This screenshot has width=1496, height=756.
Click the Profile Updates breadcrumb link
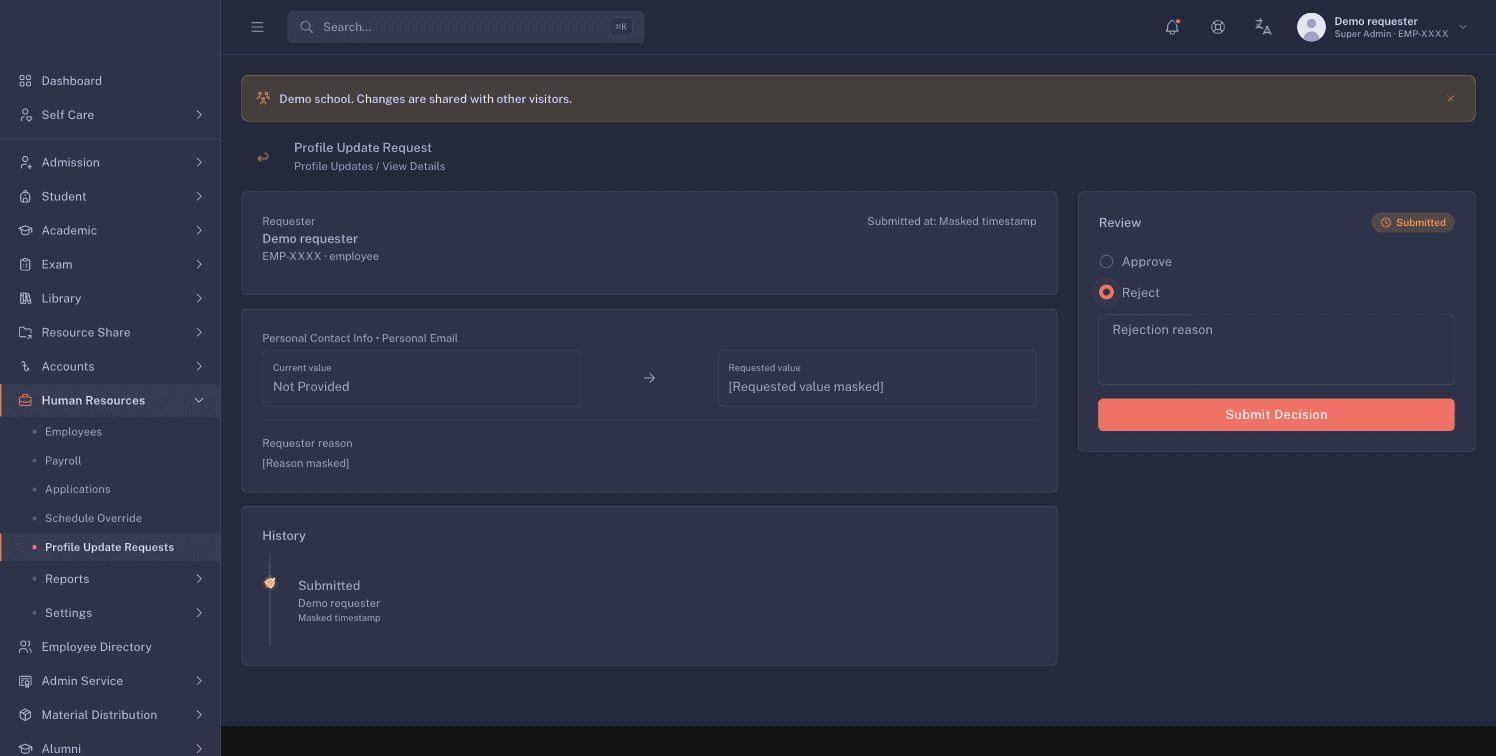pyautogui.click(x=333, y=167)
